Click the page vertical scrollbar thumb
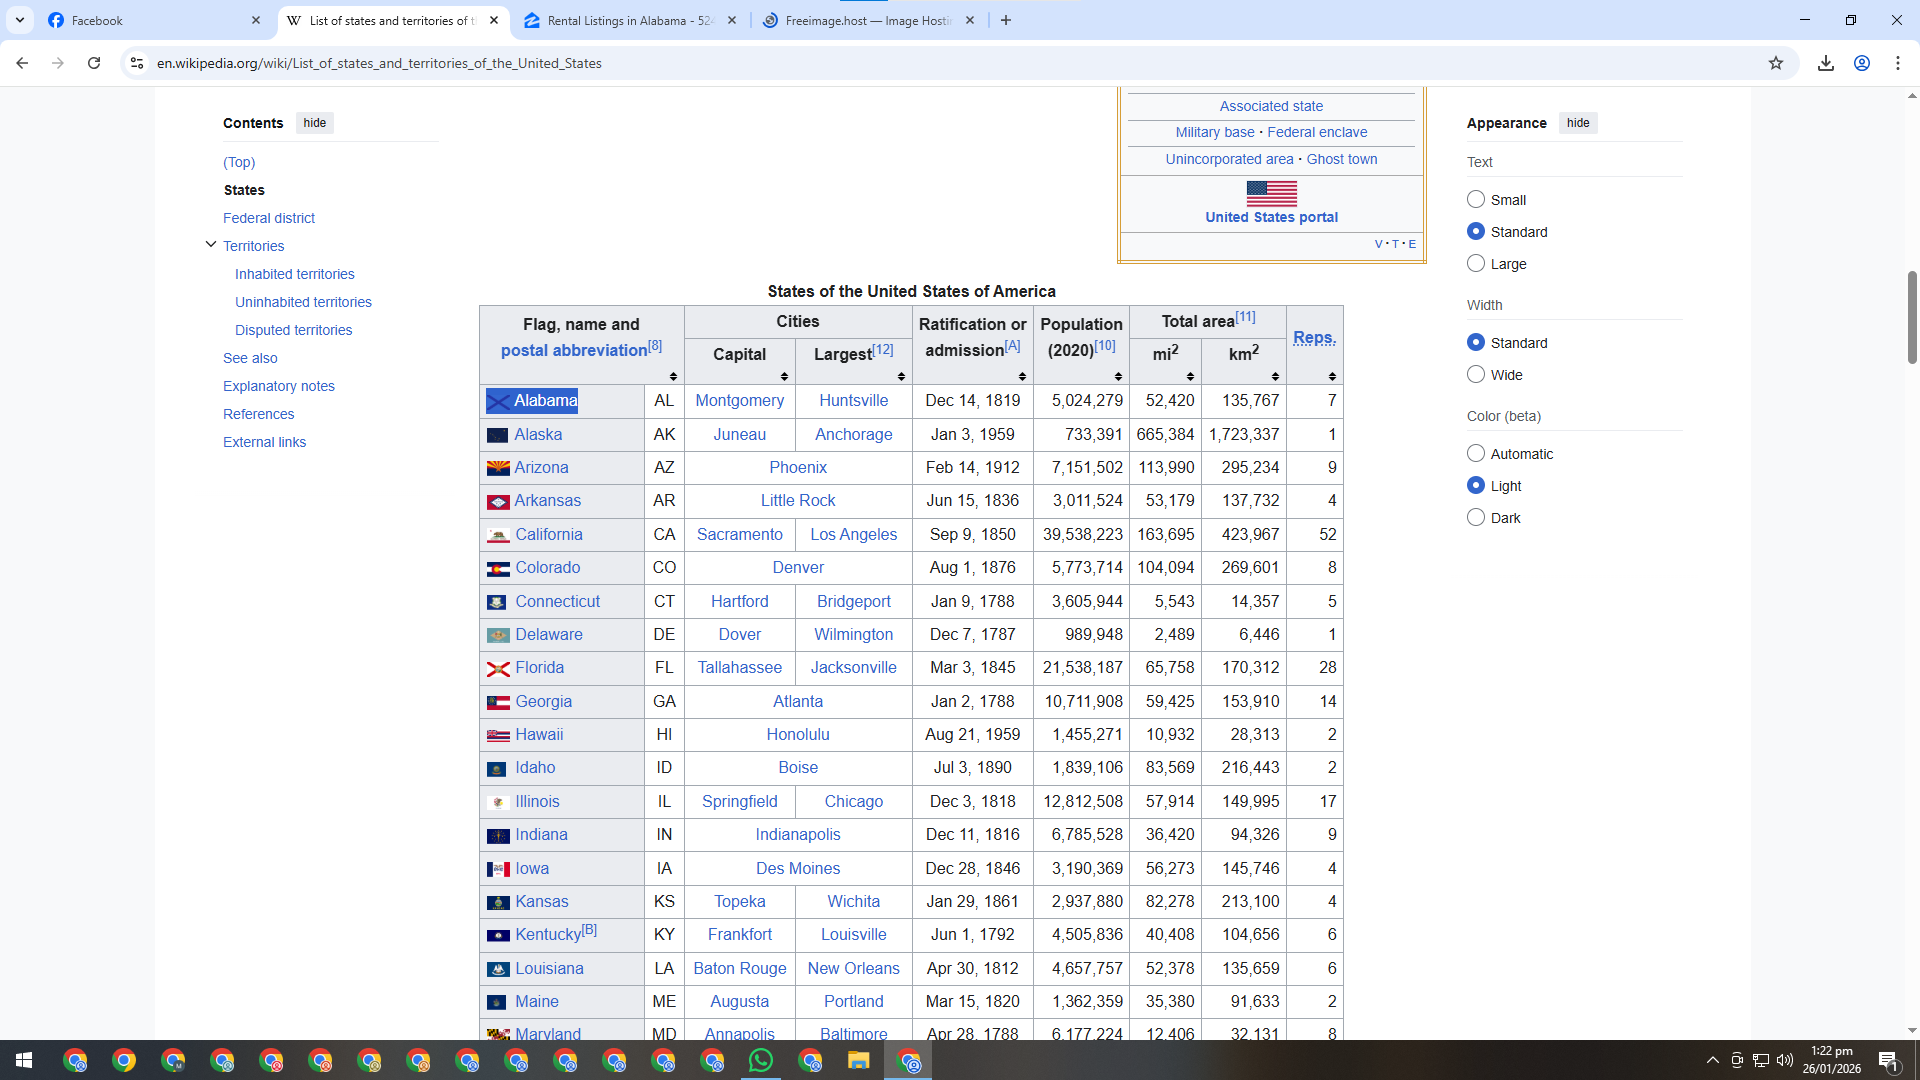Viewport: 1920px width, 1080px height. tap(1912, 316)
